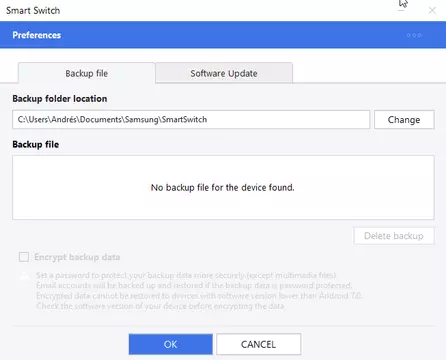Click the Backup folder location heading
446x360 pixels.
(x=60, y=99)
